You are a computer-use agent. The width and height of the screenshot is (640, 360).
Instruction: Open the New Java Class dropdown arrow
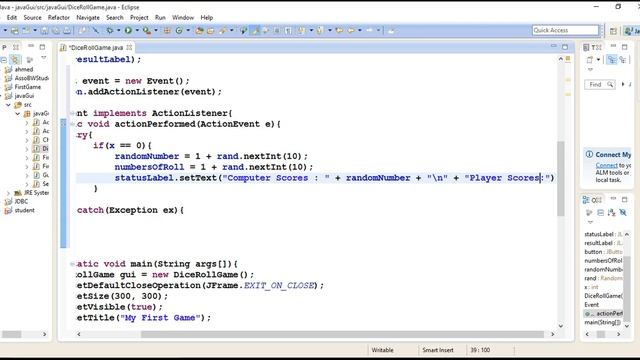pyautogui.click(x=188, y=31)
